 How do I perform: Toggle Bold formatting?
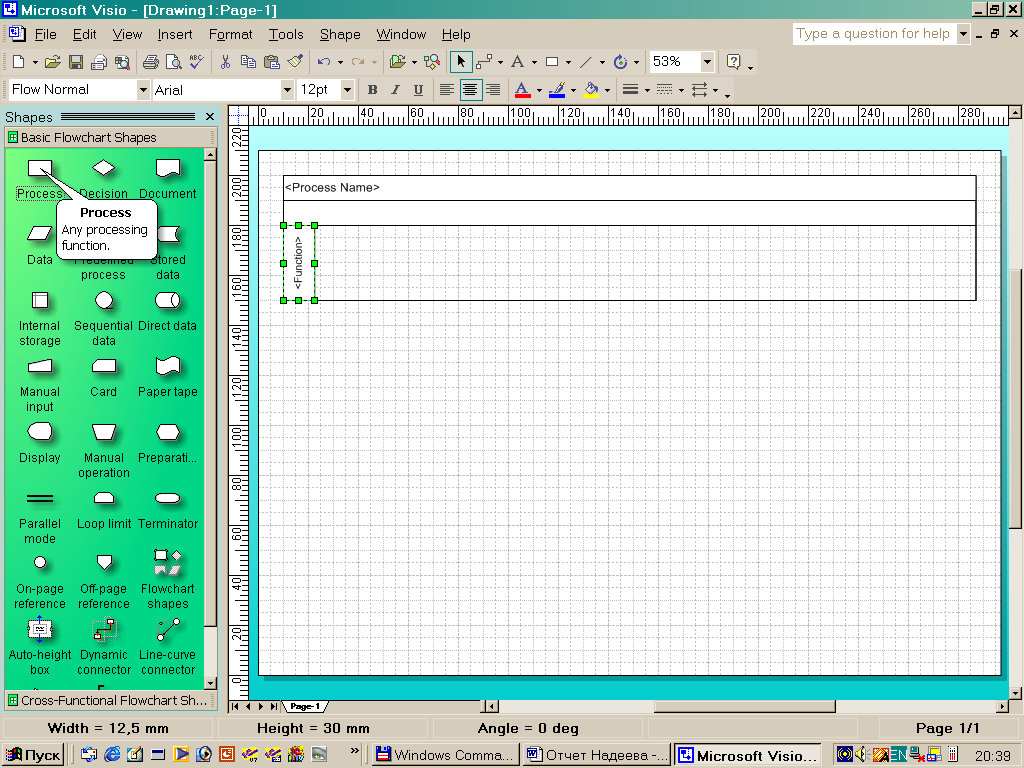pyautogui.click(x=372, y=89)
